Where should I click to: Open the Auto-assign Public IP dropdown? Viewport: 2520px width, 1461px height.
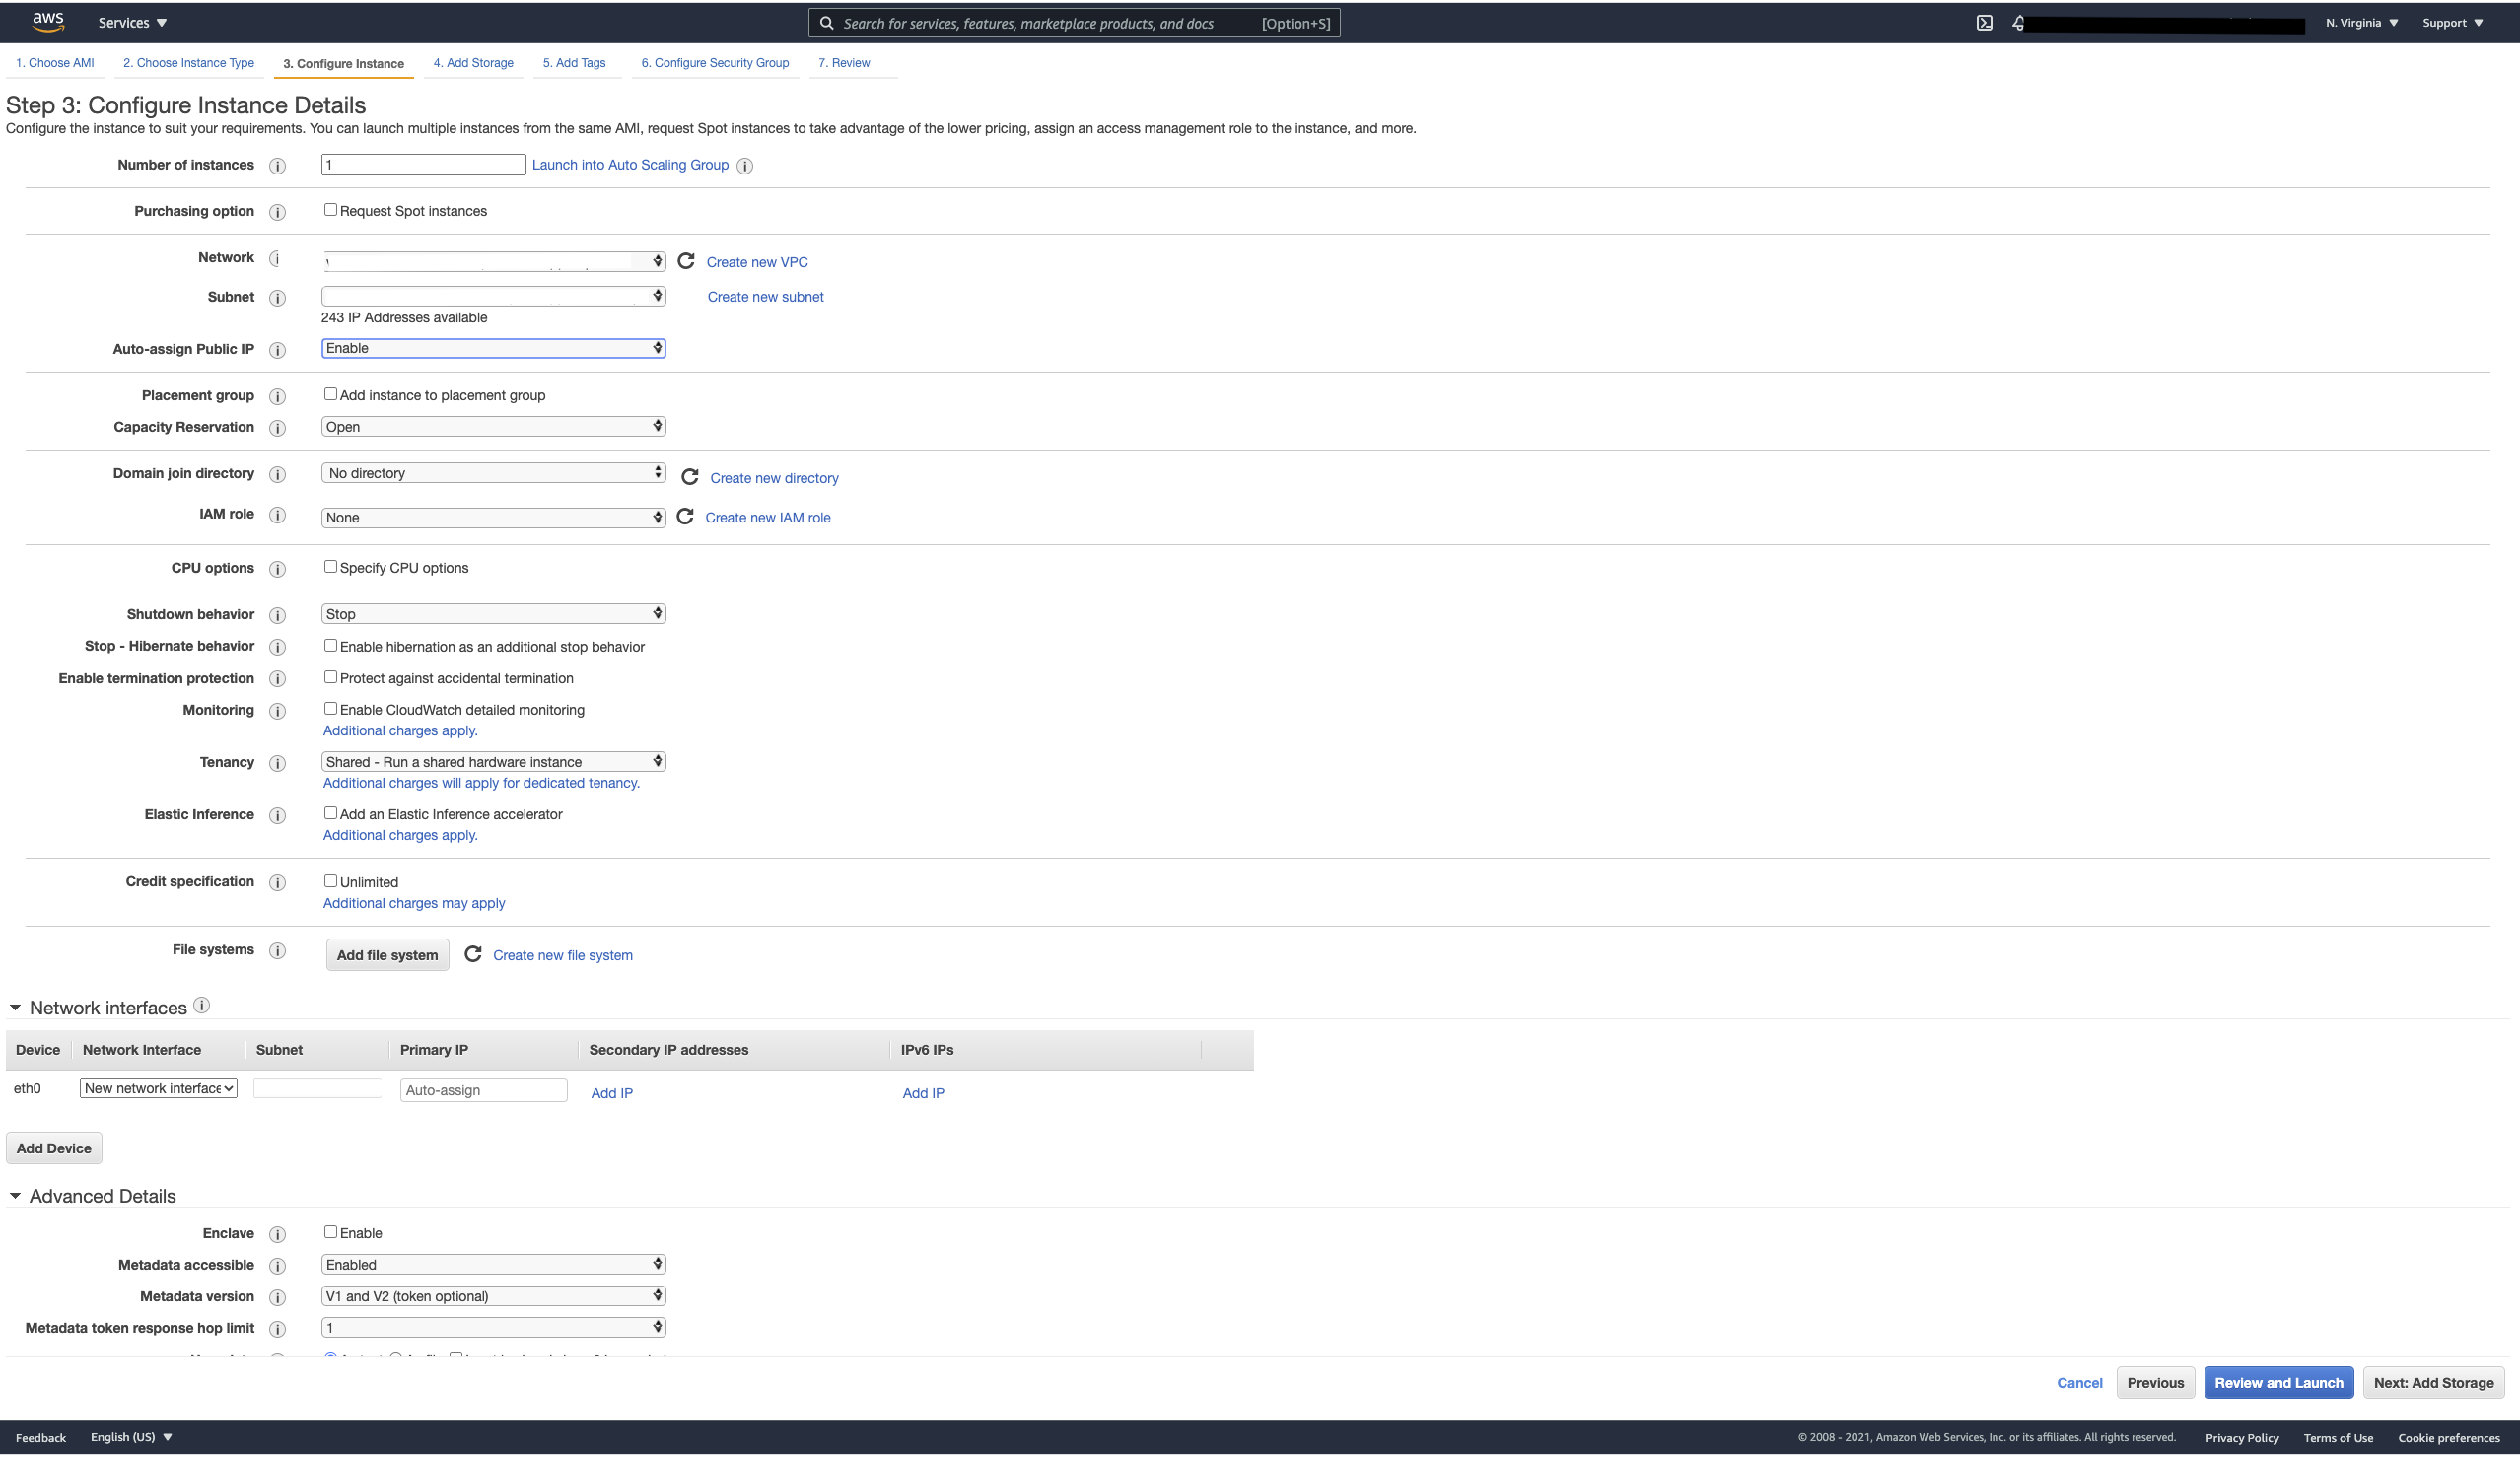coord(493,348)
